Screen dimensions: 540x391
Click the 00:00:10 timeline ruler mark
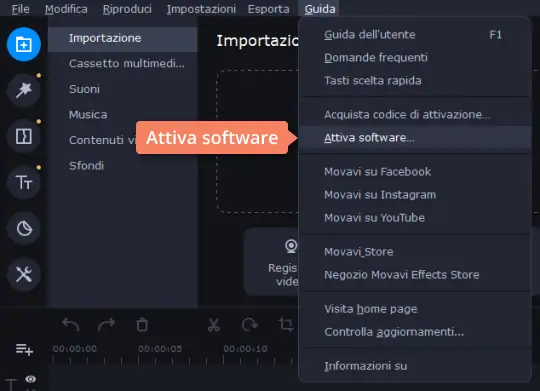tap(245, 349)
